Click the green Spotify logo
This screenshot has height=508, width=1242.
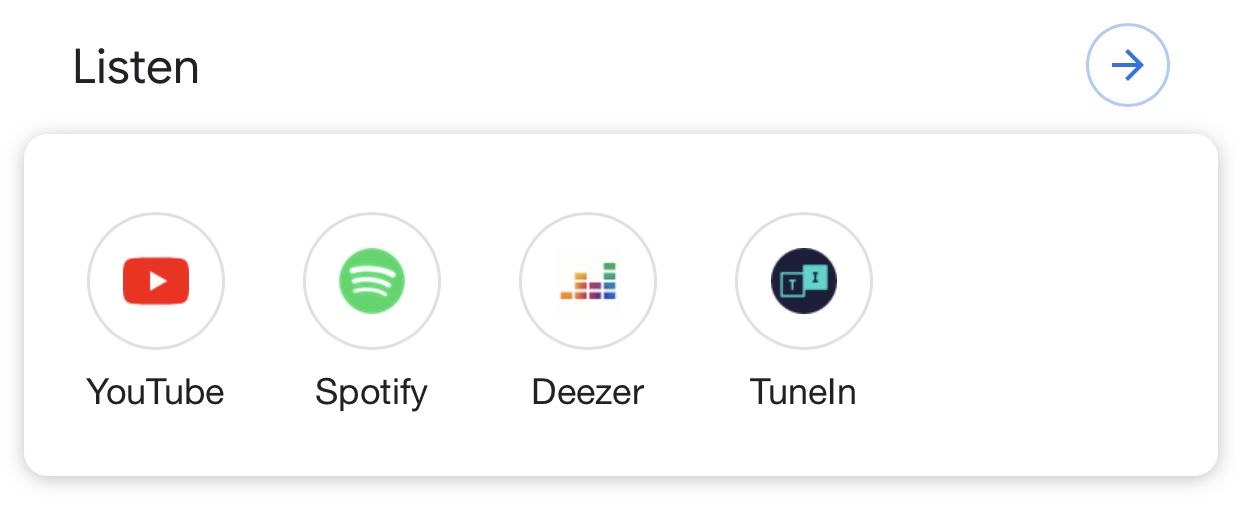372,281
